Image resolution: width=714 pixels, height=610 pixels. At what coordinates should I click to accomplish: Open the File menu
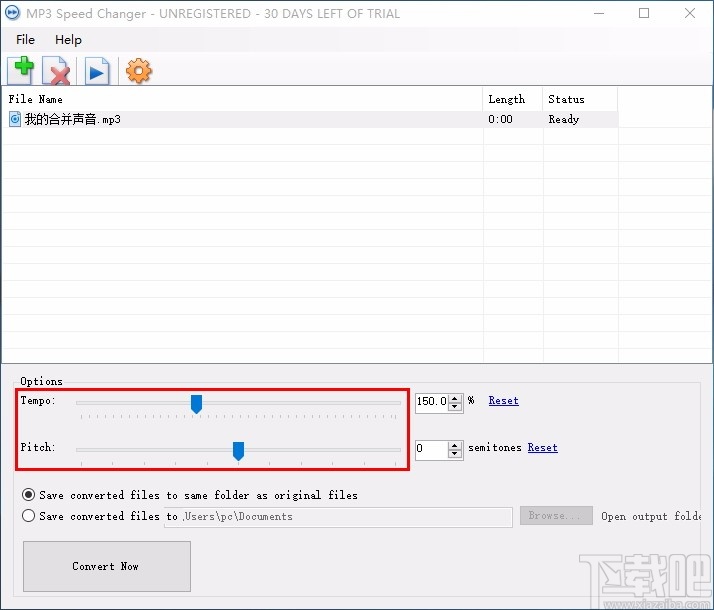click(25, 40)
